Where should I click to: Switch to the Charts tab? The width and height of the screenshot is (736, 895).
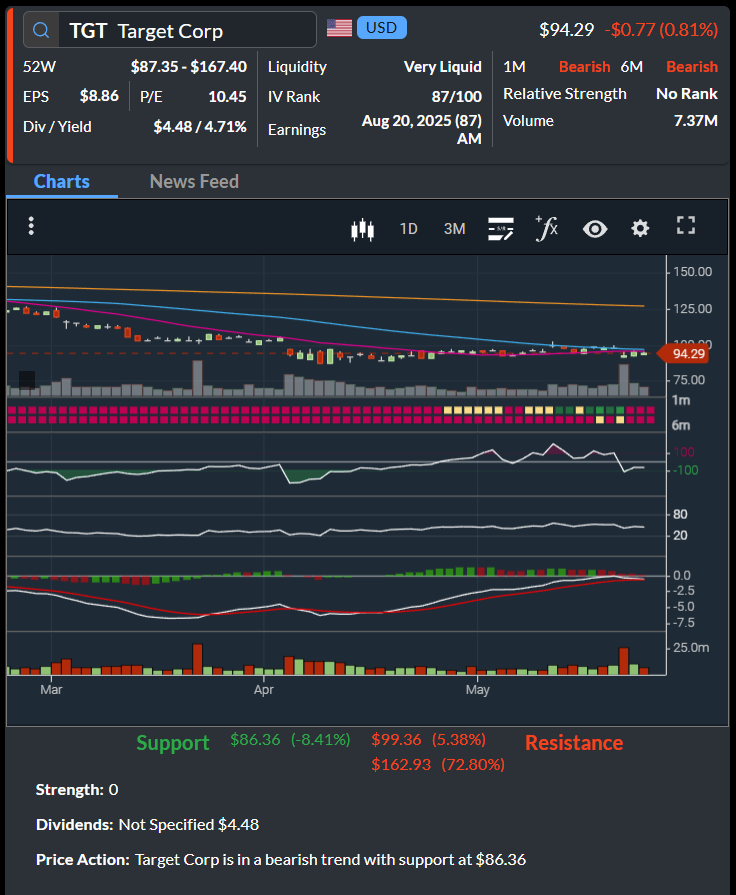pos(62,182)
